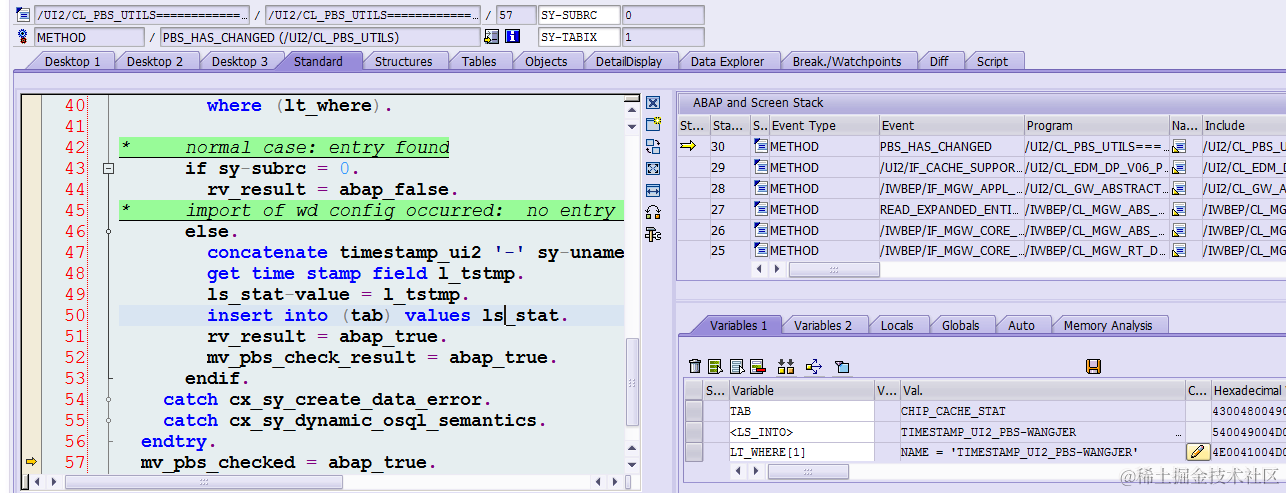
Task: Switch to the Desktop 3 tab
Action: pyautogui.click(x=240, y=61)
